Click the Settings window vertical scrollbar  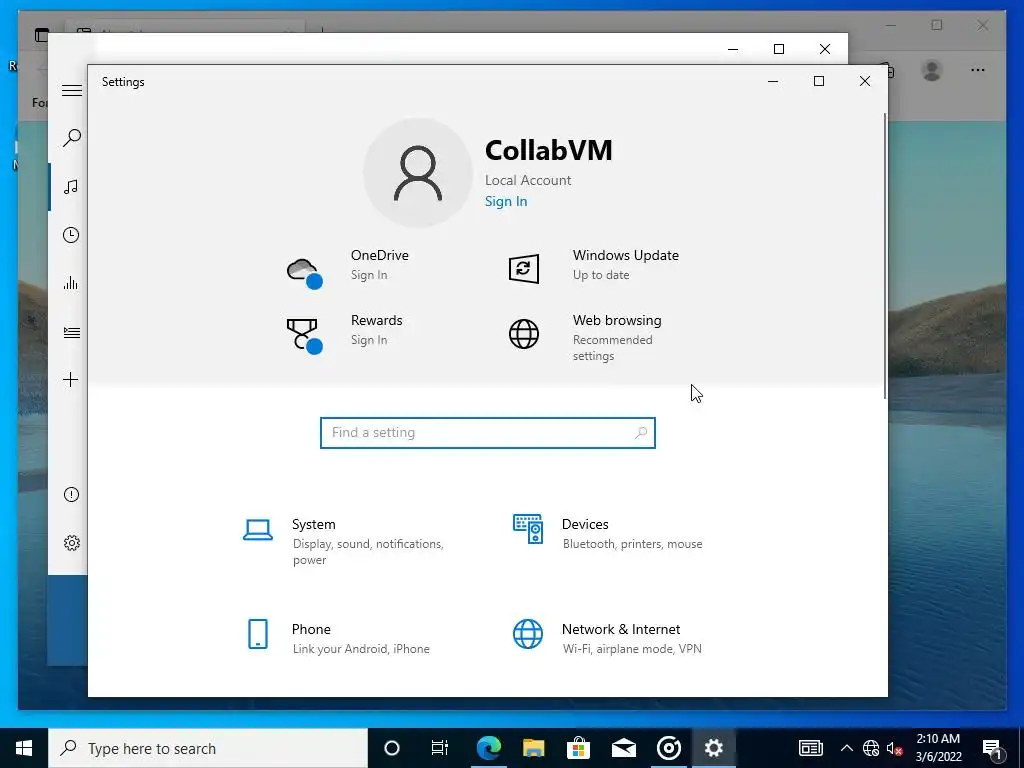pos(885,255)
